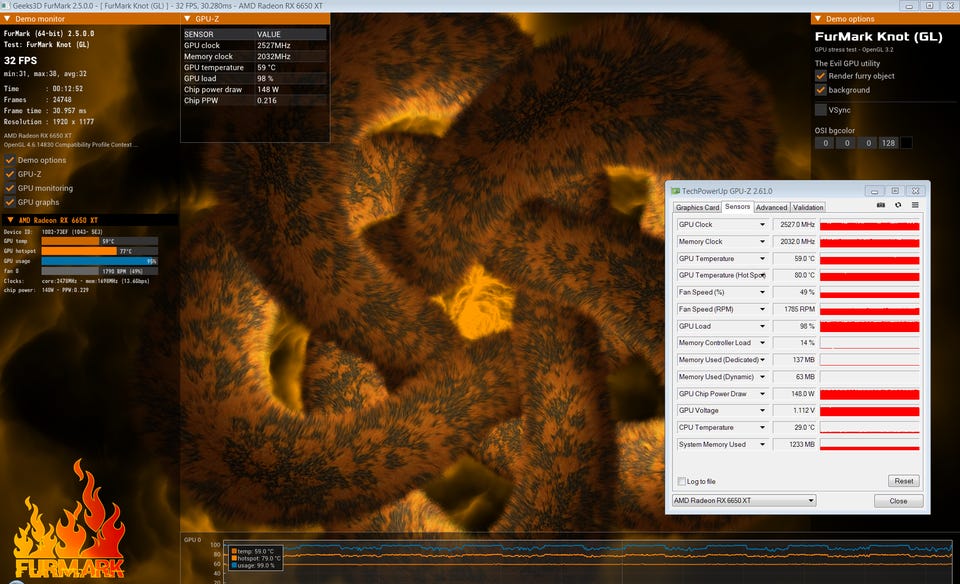
Task: Uncheck Render furry object
Action: pyautogui.click(x=821, y=76)
